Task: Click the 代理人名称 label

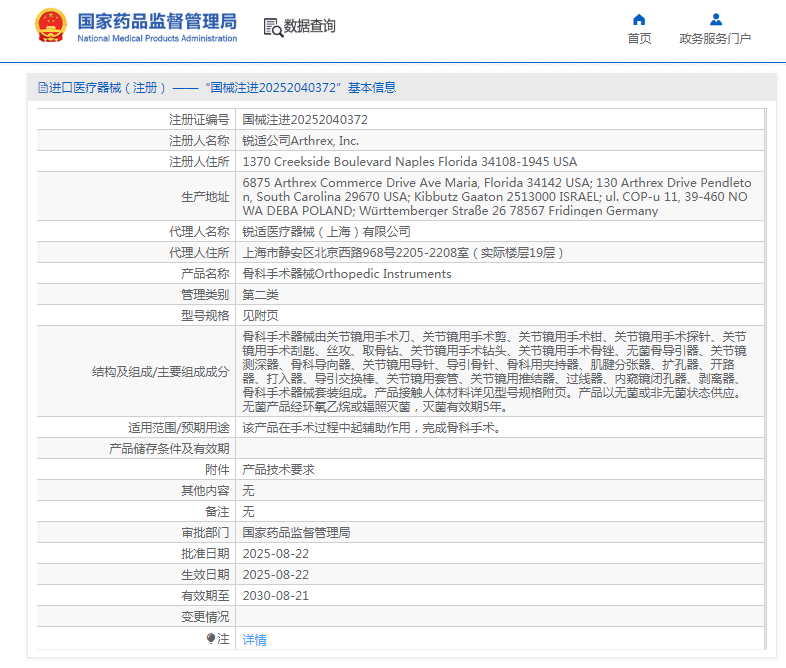Action: click(199, 232)
